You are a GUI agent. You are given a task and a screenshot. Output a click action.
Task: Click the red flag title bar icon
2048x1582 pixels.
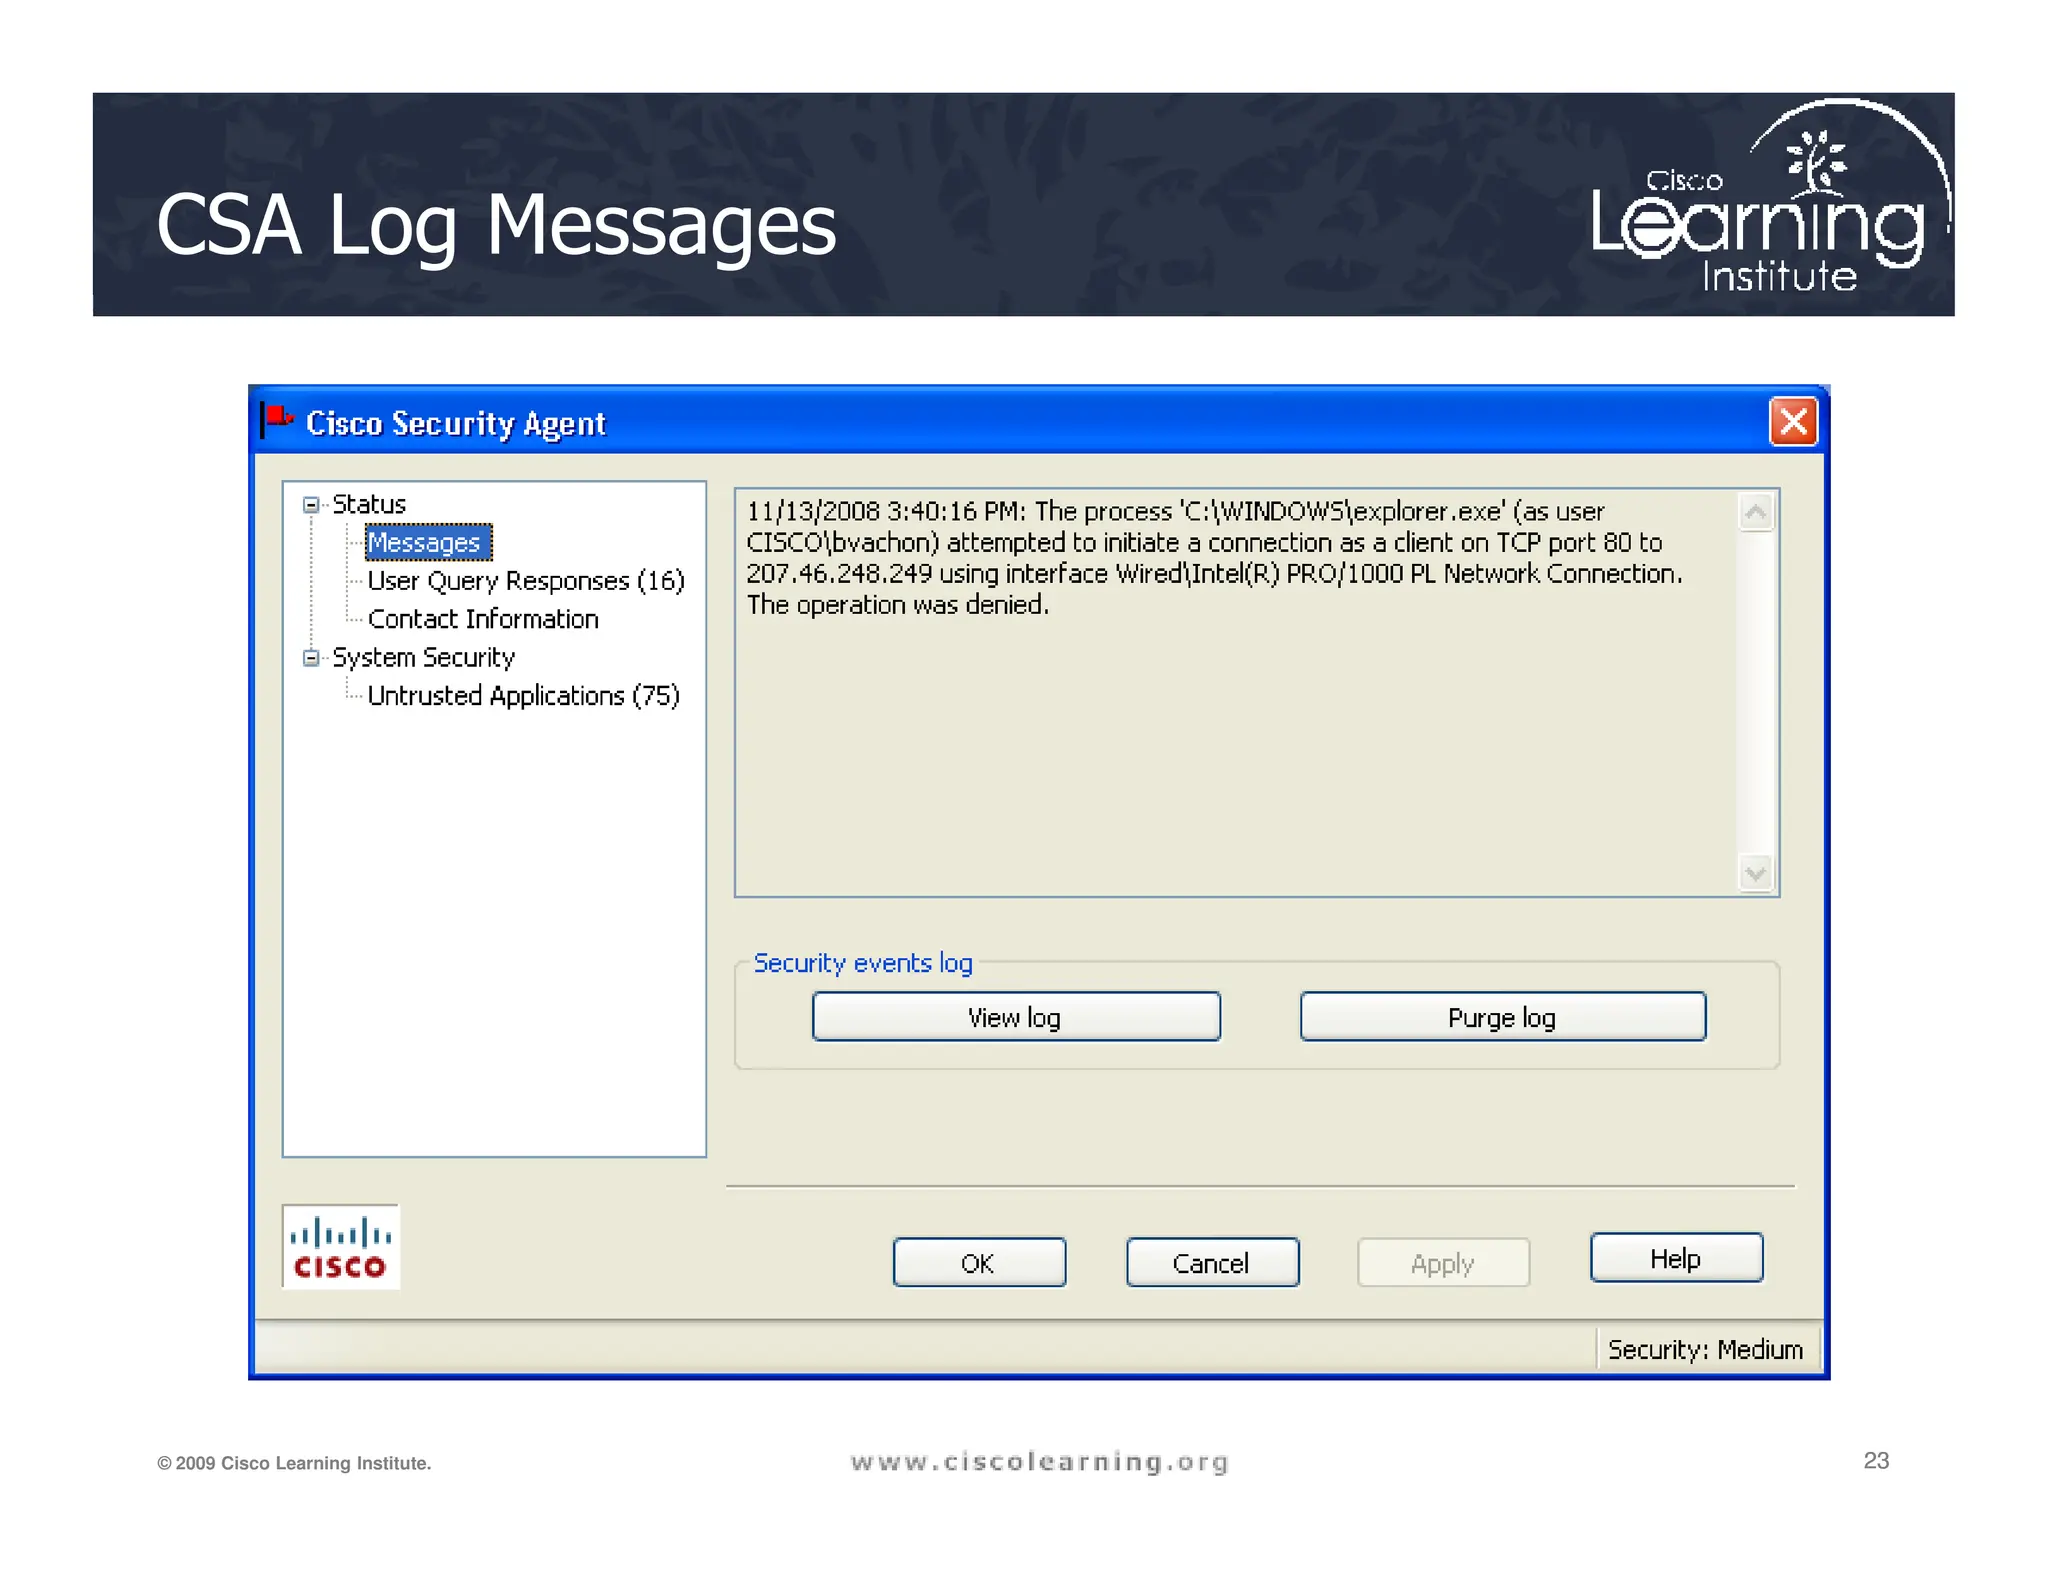pyautogui.click(x=277, y=421)
